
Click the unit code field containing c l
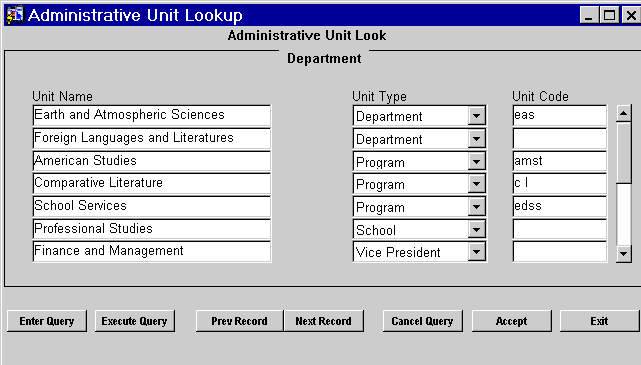click(560, 183)
